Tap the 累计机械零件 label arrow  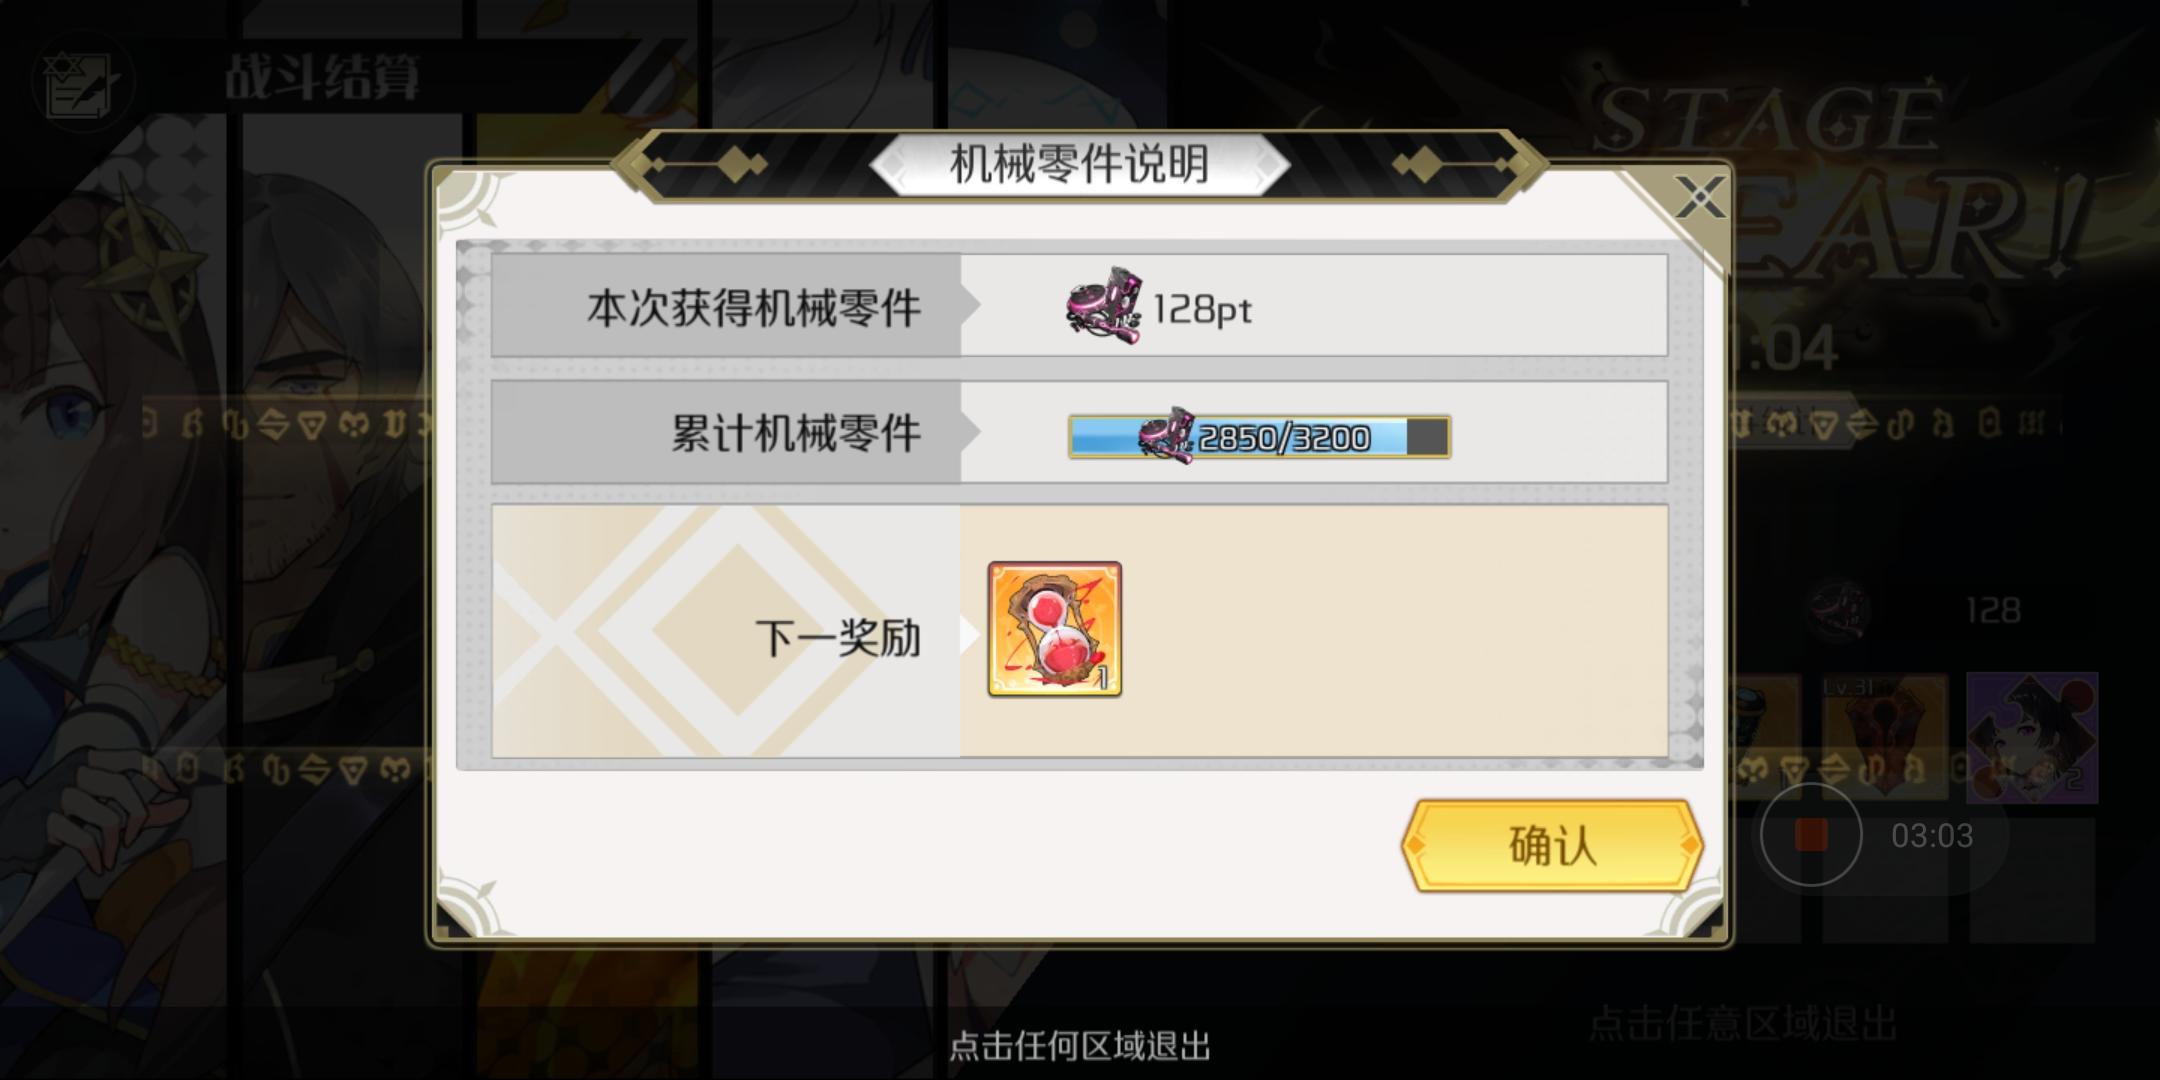click(x=970, y=432)
